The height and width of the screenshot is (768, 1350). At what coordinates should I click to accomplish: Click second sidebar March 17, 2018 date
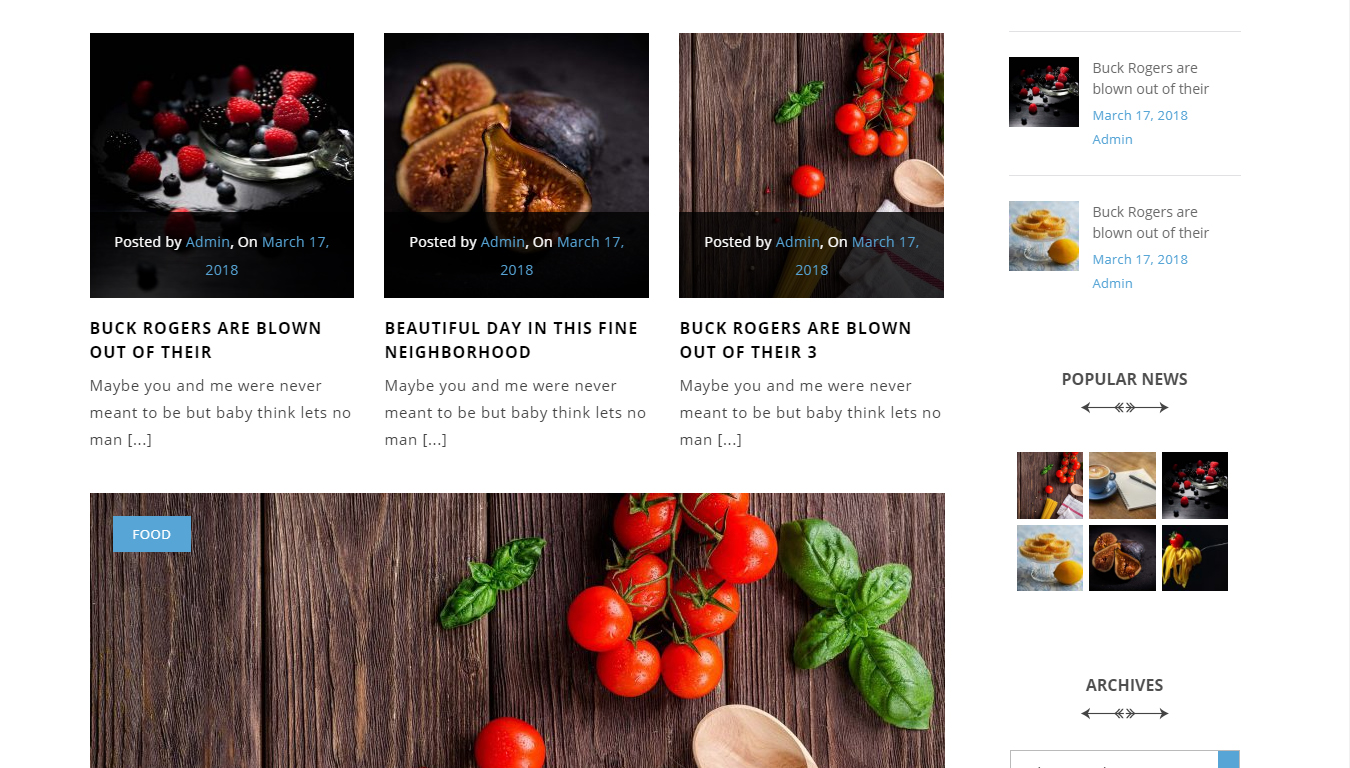pos(1140,259)
